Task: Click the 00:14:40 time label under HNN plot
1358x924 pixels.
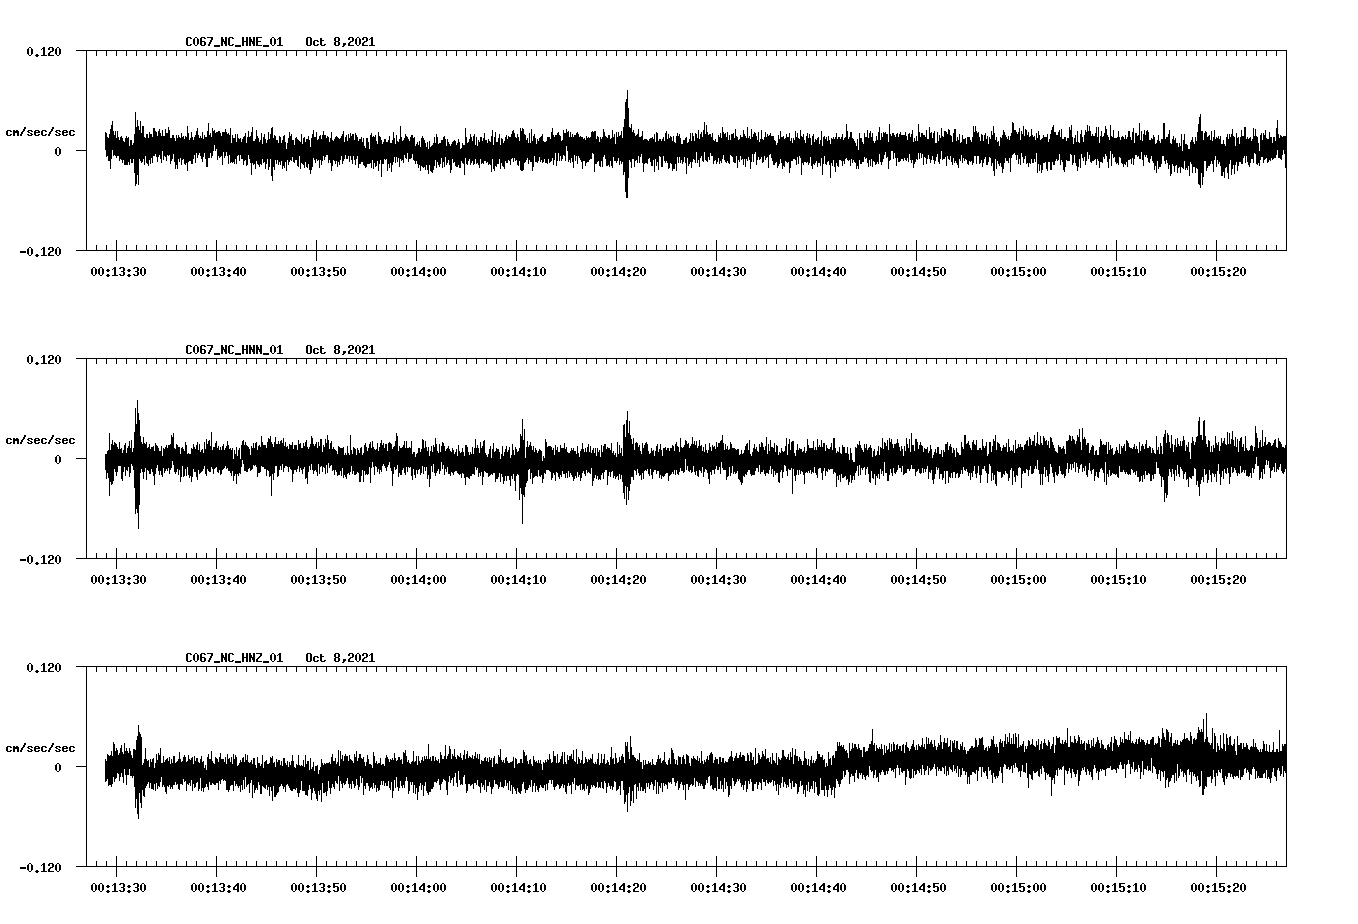Action: pos(818,580)
